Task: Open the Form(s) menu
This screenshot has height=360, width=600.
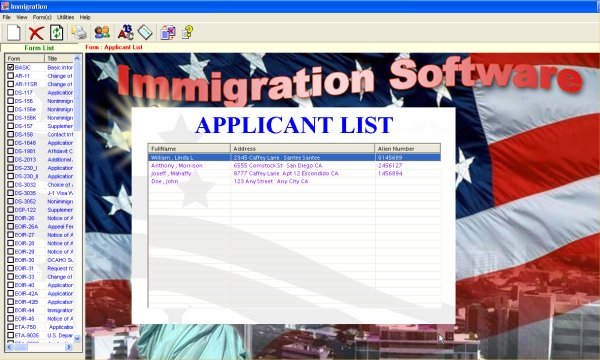Action: 42,17
